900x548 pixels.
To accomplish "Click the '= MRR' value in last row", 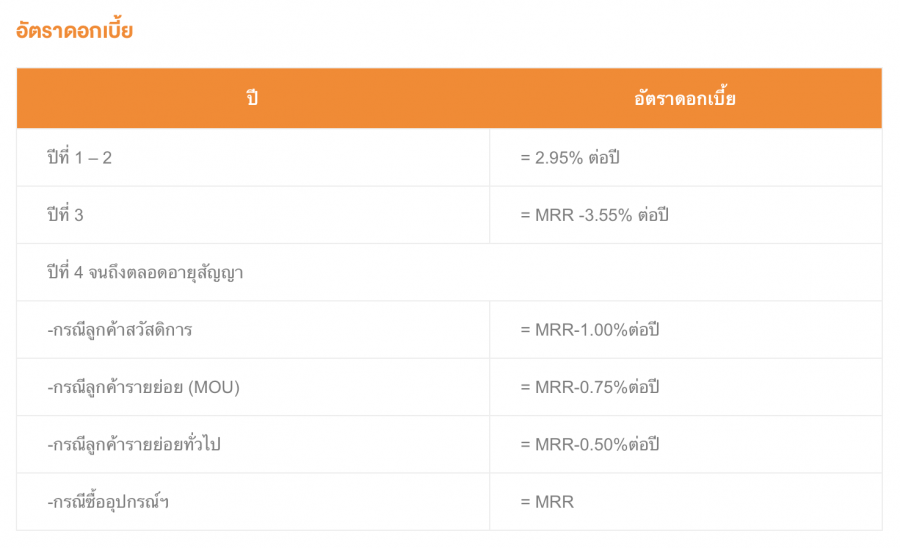I will (x=547, y=502).
